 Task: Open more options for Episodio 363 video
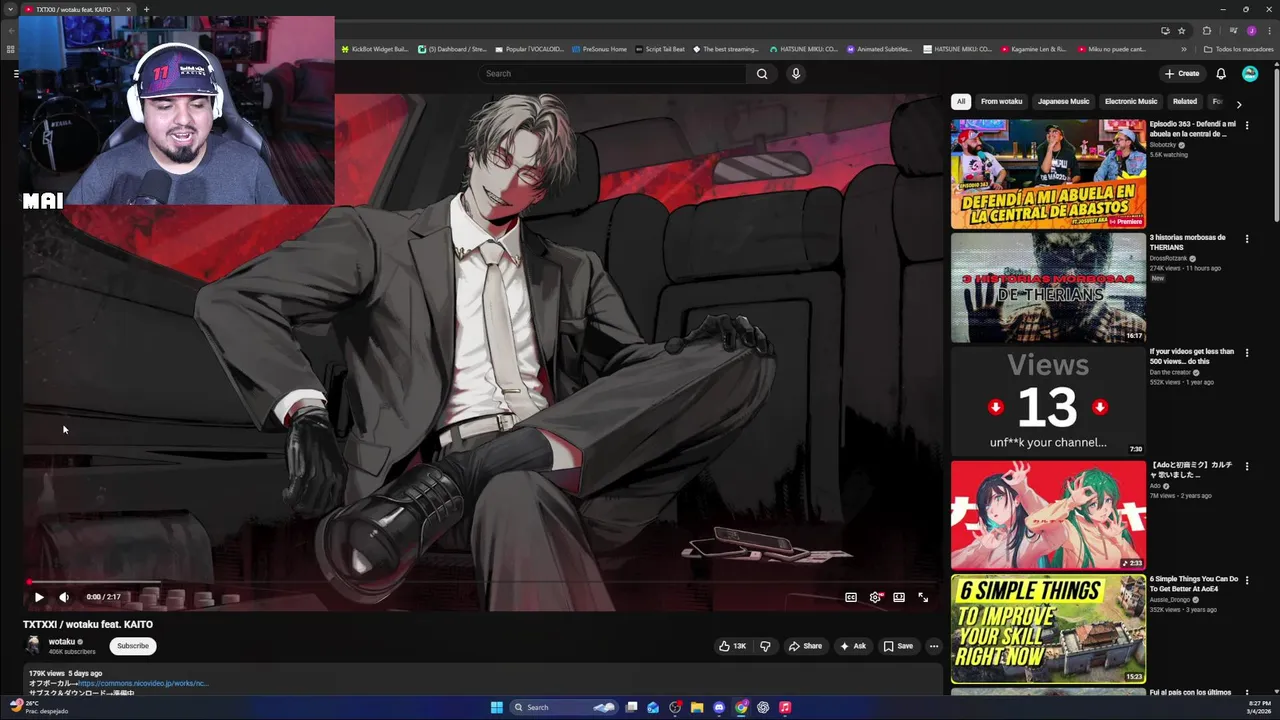[x=1247, y=125]
